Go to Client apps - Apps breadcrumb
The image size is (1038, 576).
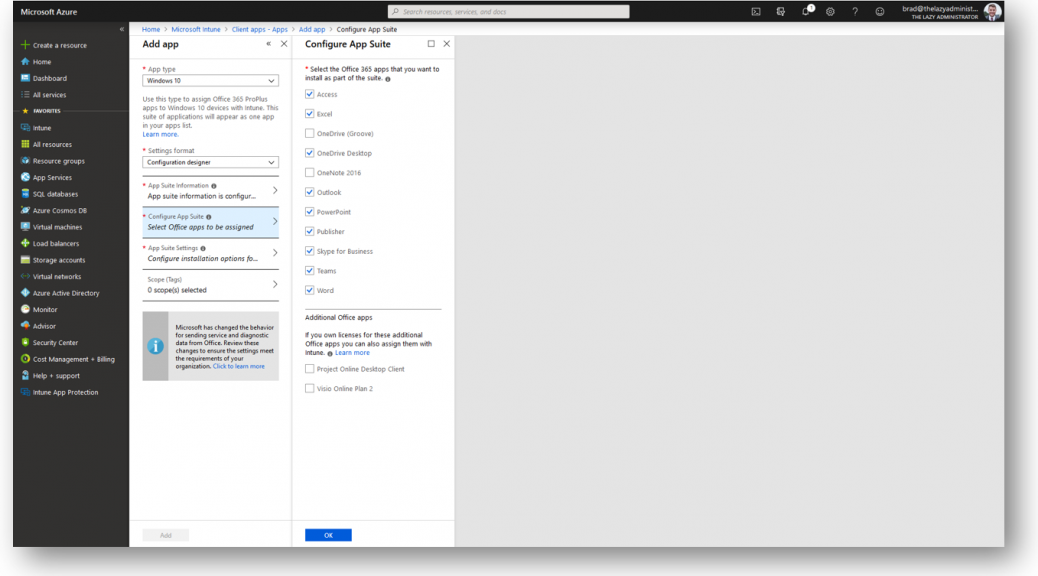point(260,29)
